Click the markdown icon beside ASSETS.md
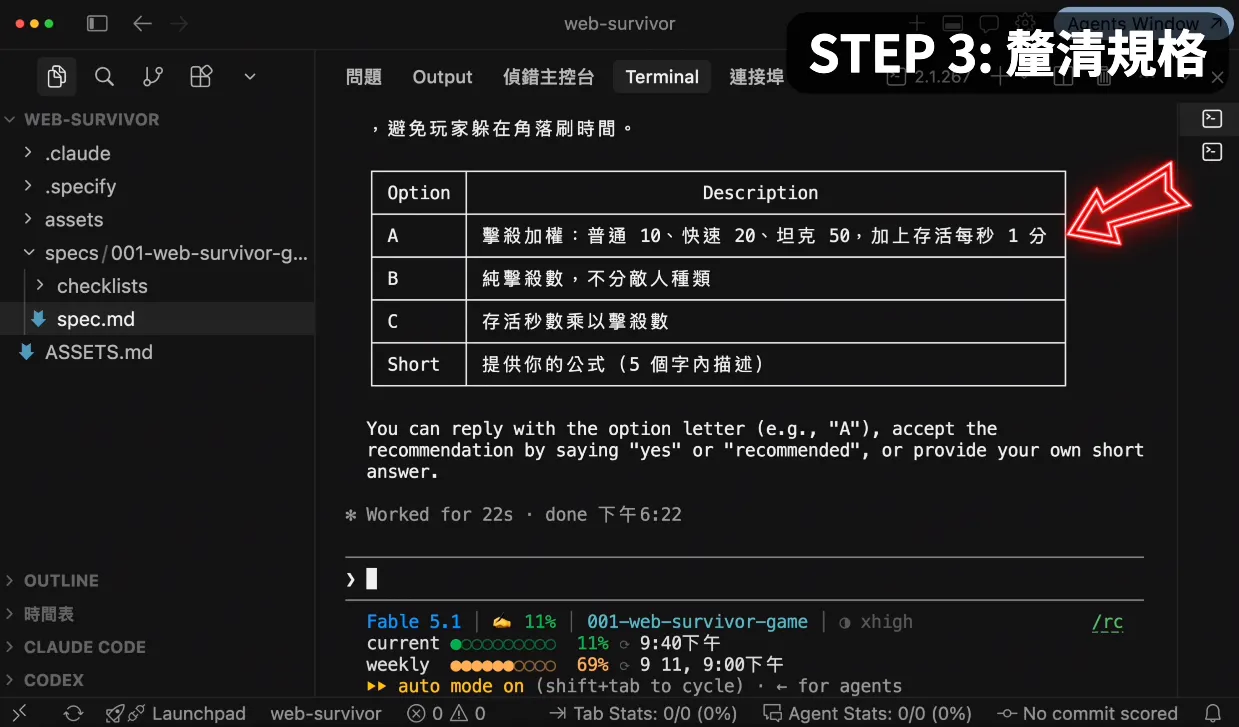 pos(27,352)
